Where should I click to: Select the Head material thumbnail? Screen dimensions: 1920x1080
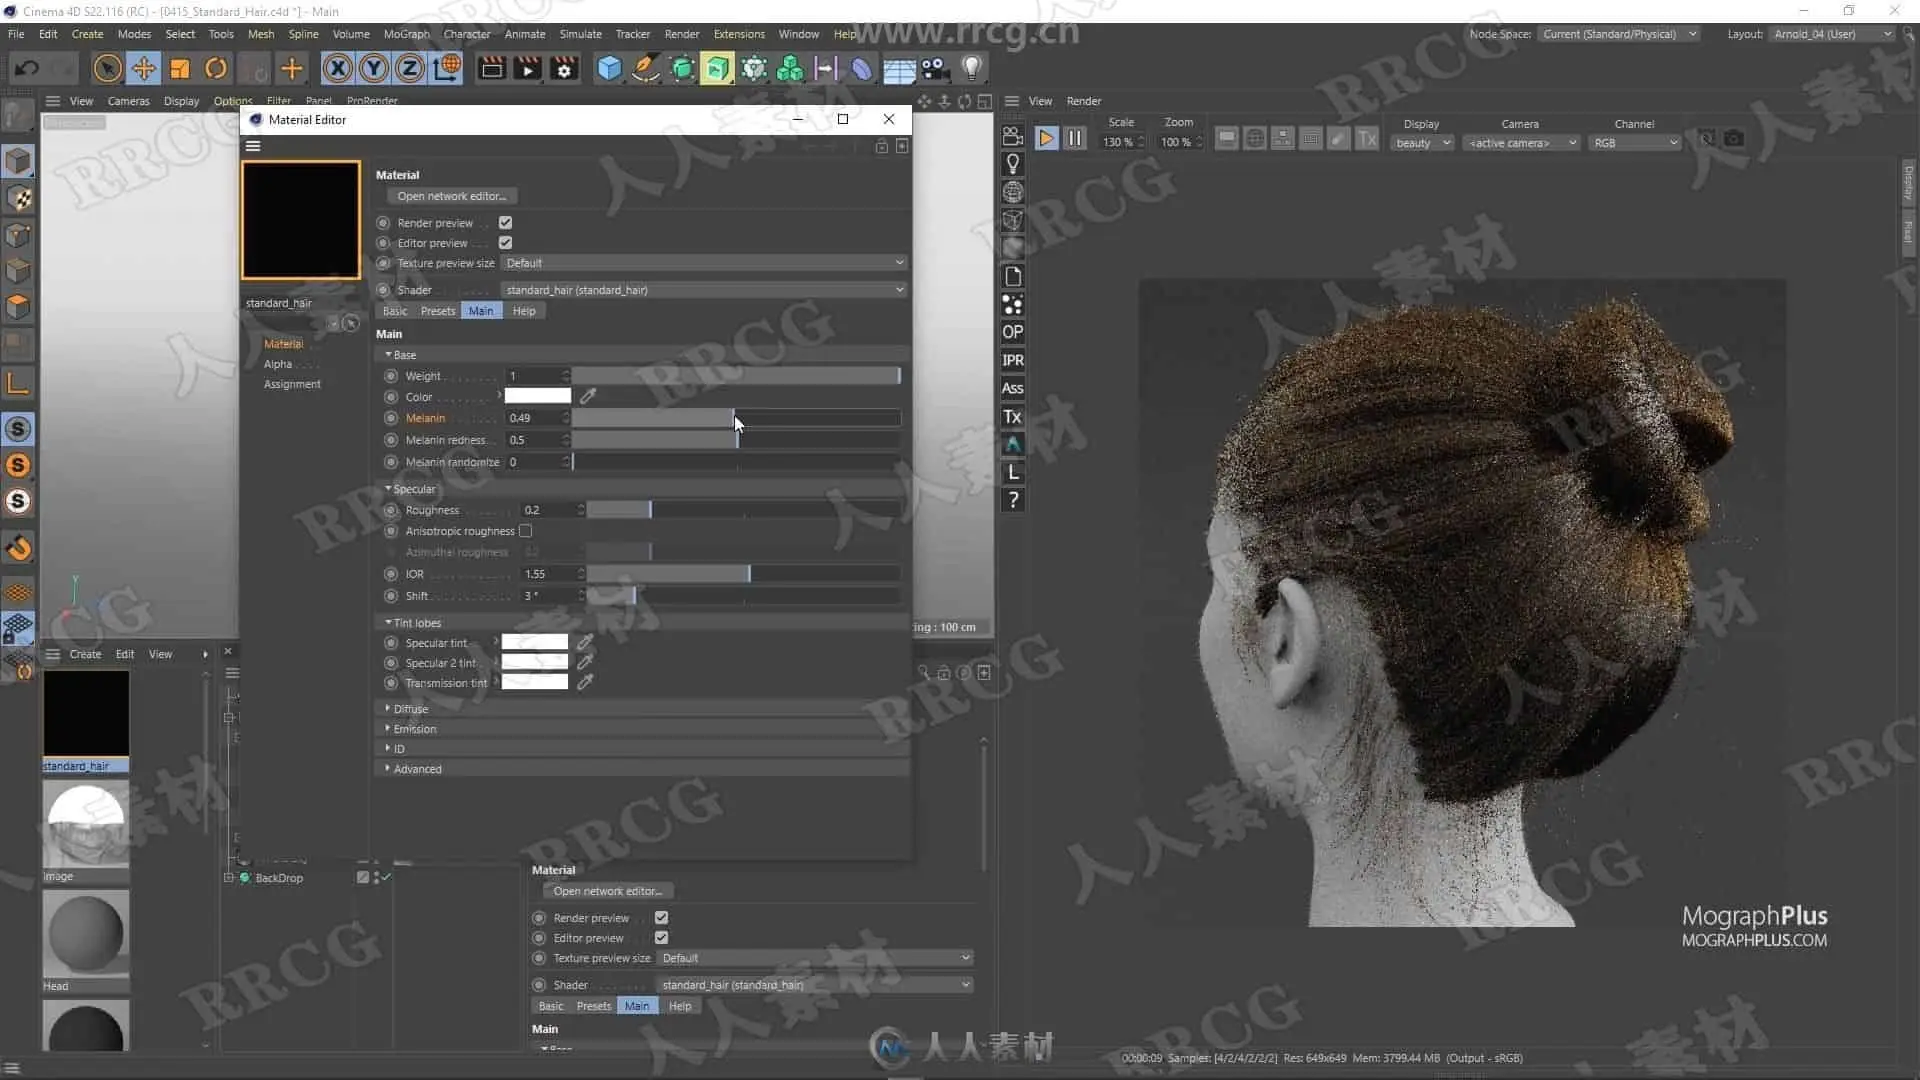tap(86, 935)
